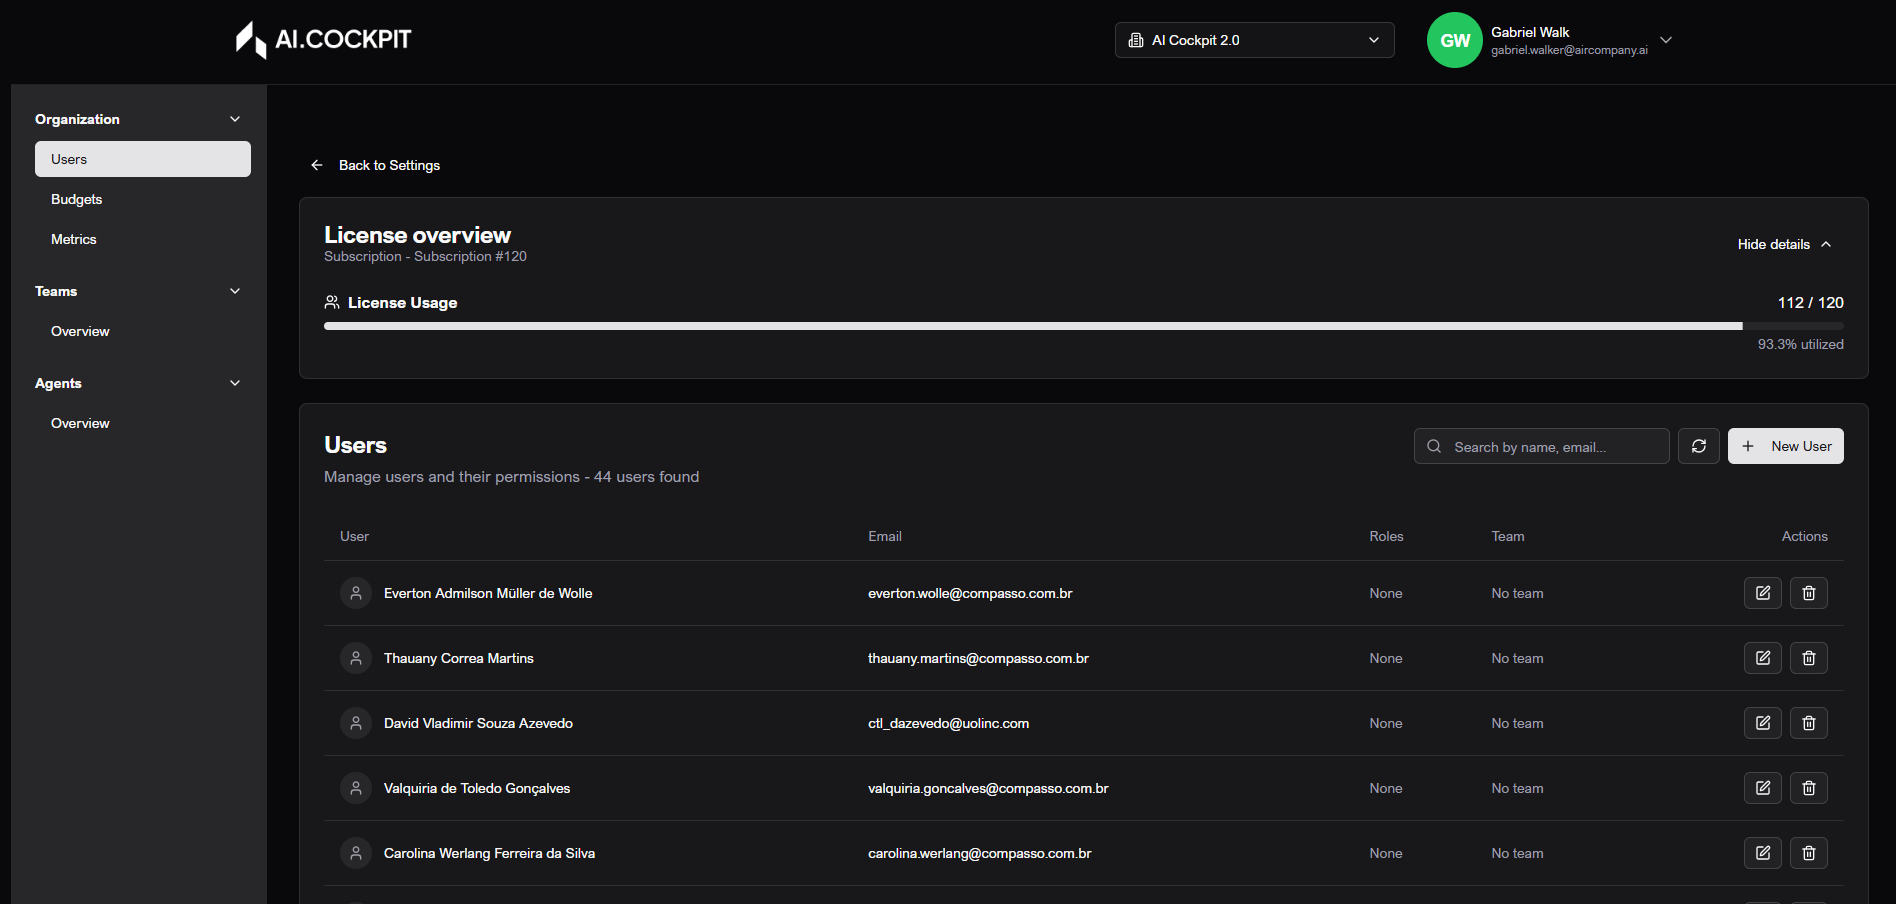Open the AI Cockpit 2.0 workspace dropdown

[1254, 40]
